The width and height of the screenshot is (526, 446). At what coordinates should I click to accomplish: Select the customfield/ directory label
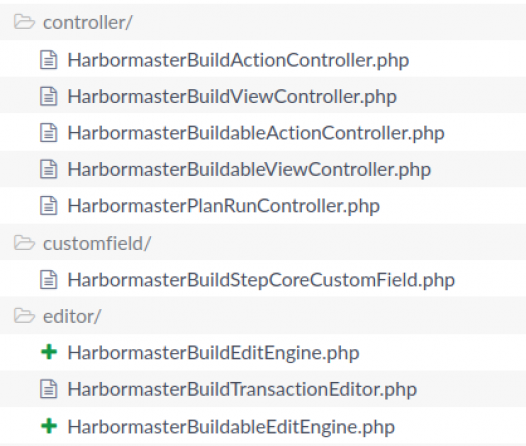click(97, 243)
